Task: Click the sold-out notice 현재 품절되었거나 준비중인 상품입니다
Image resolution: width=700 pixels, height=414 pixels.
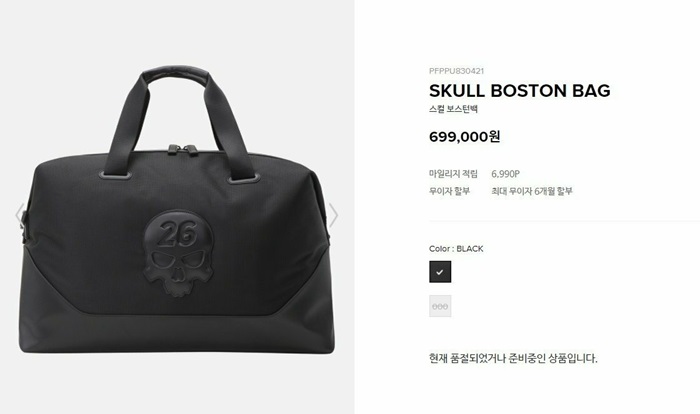Action: [513, 358]
